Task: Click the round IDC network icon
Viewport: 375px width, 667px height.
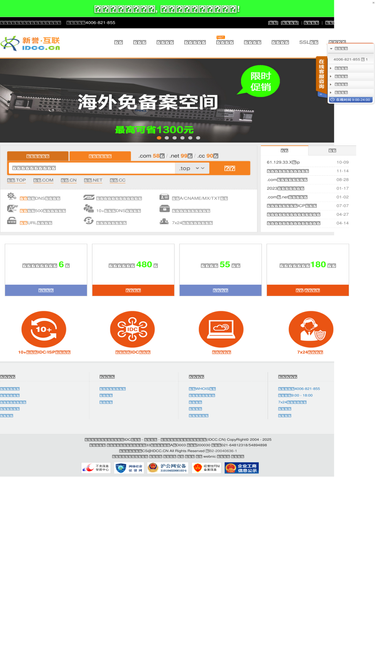Action: pos(132,329)
